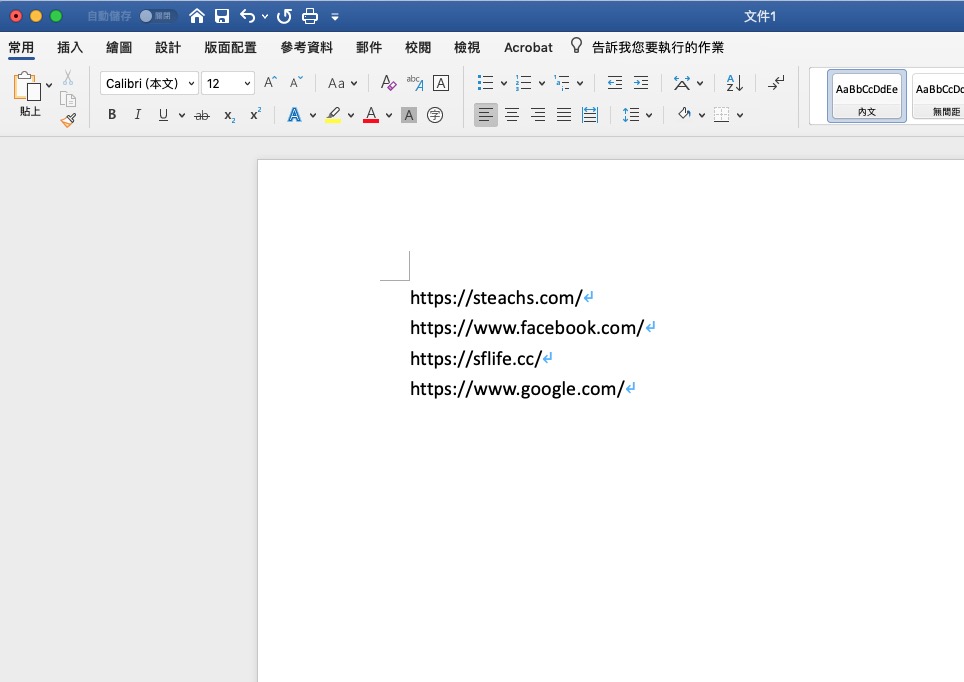Click 告訴我您要執行的作業 search box

657,47
